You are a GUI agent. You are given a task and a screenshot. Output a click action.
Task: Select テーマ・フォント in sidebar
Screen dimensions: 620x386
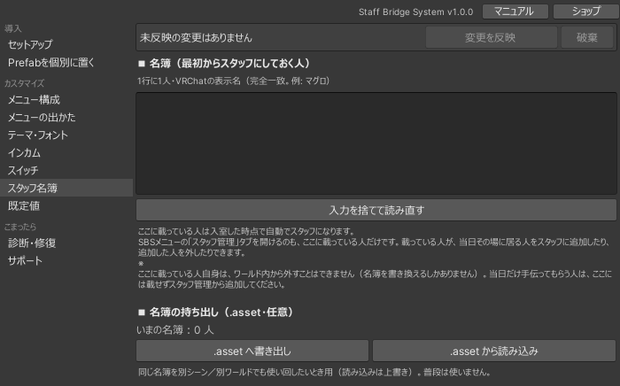(66, 135)
